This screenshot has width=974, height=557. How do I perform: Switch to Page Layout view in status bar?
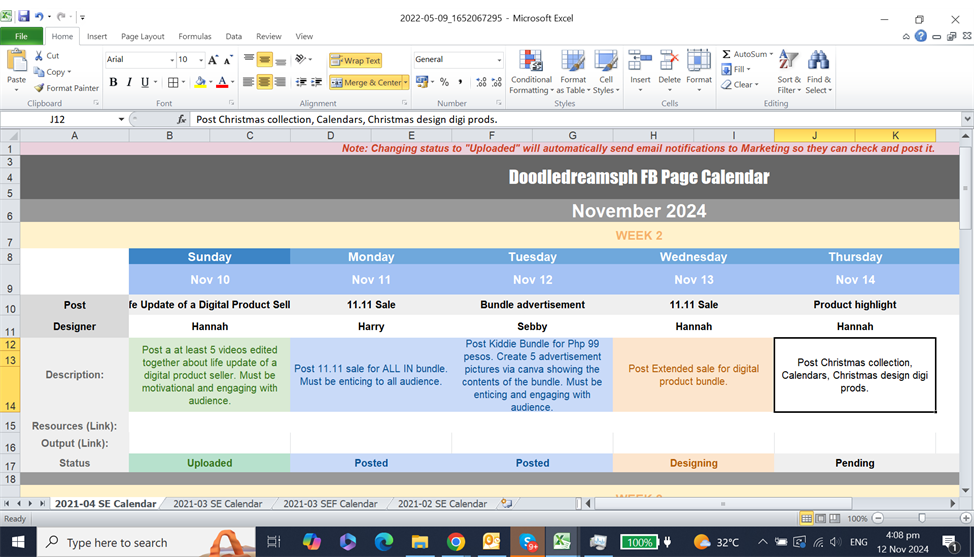[x=821, y=518]
